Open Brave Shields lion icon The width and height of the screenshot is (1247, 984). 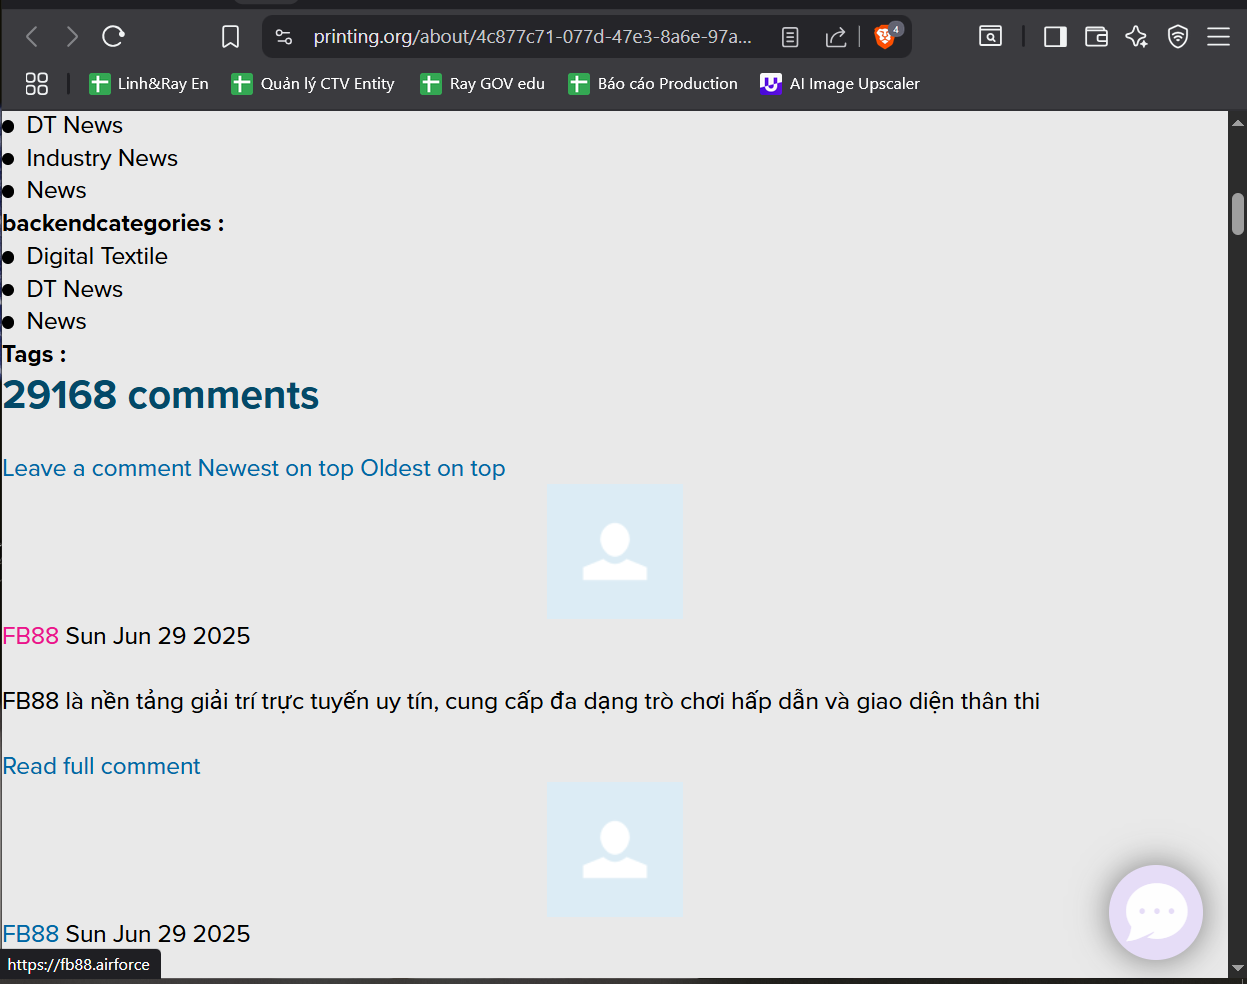click(x=885, y=37)
